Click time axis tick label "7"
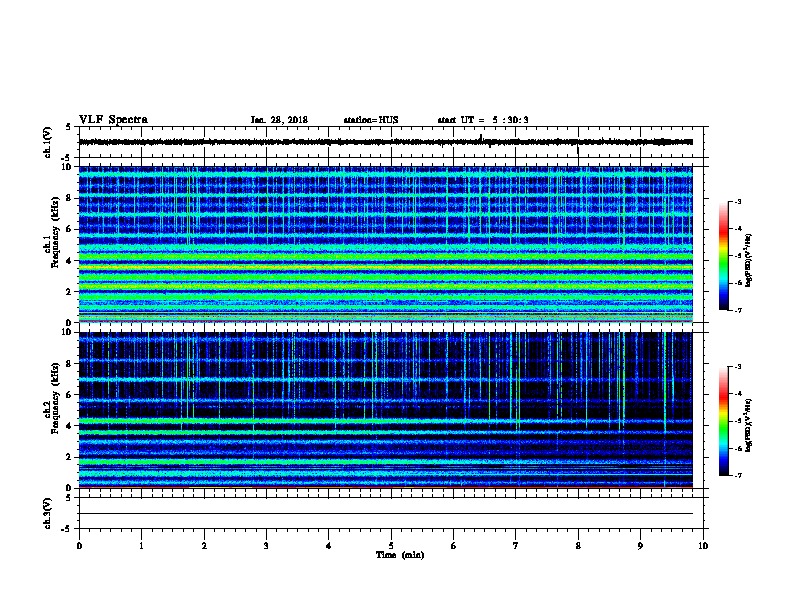The height and width of the screenshot is (612, 792). pyautogui.click(x=516, y=545)
